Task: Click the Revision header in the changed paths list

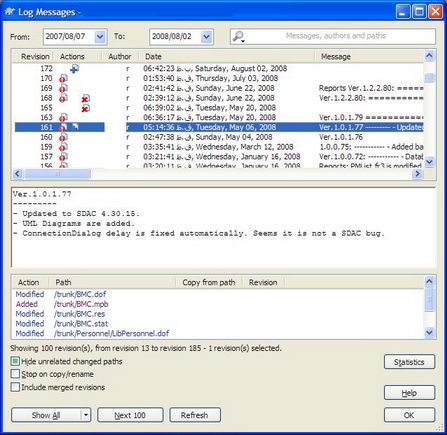Action: click(x=263, y=282)
